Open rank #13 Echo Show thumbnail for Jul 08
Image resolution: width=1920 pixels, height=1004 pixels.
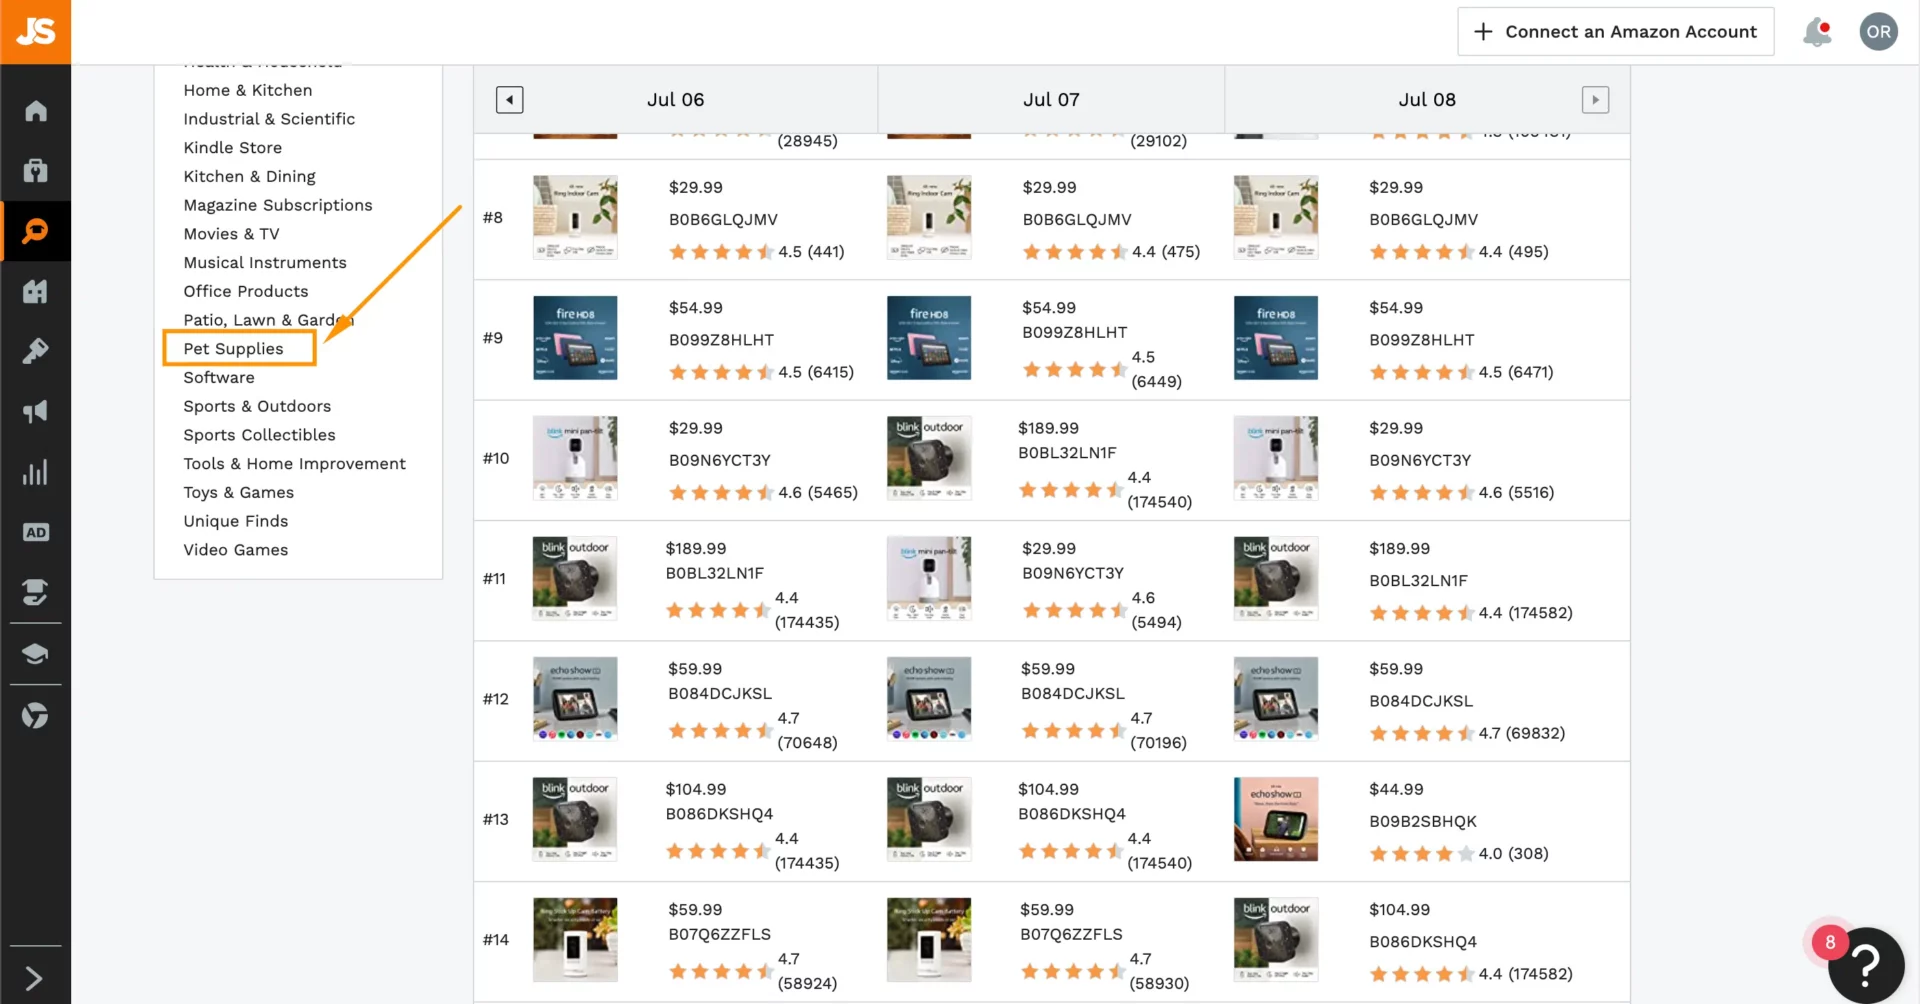1276,819
